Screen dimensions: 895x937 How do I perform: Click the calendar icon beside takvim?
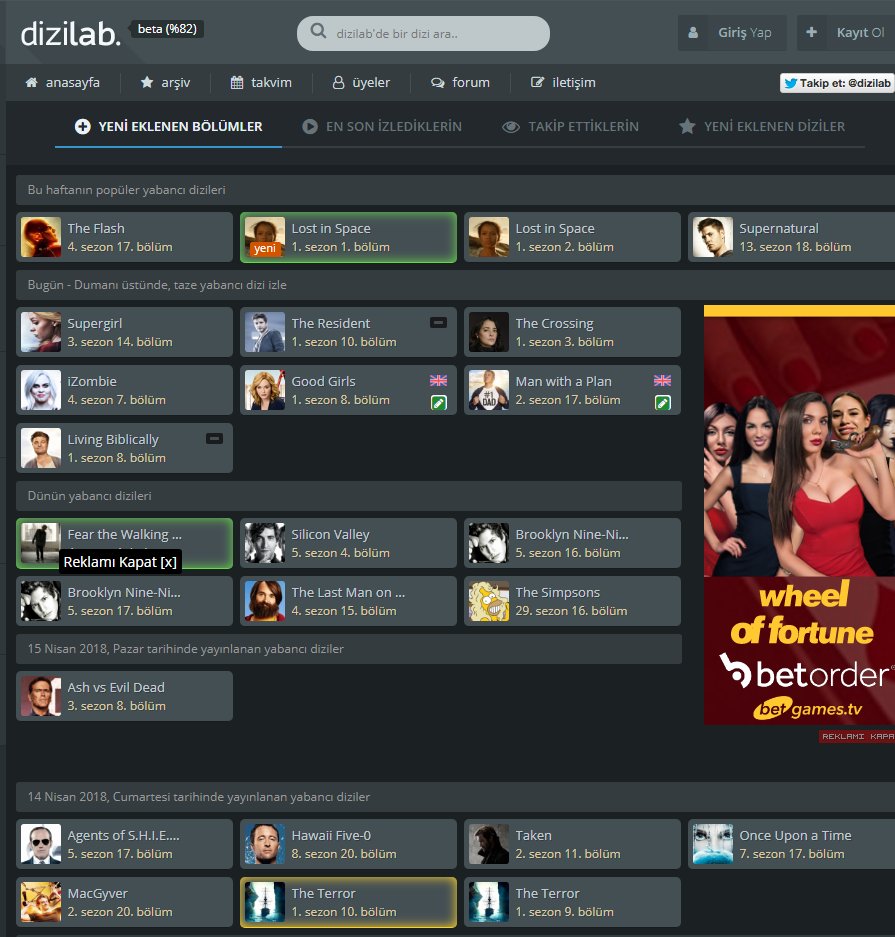(237, 82)
